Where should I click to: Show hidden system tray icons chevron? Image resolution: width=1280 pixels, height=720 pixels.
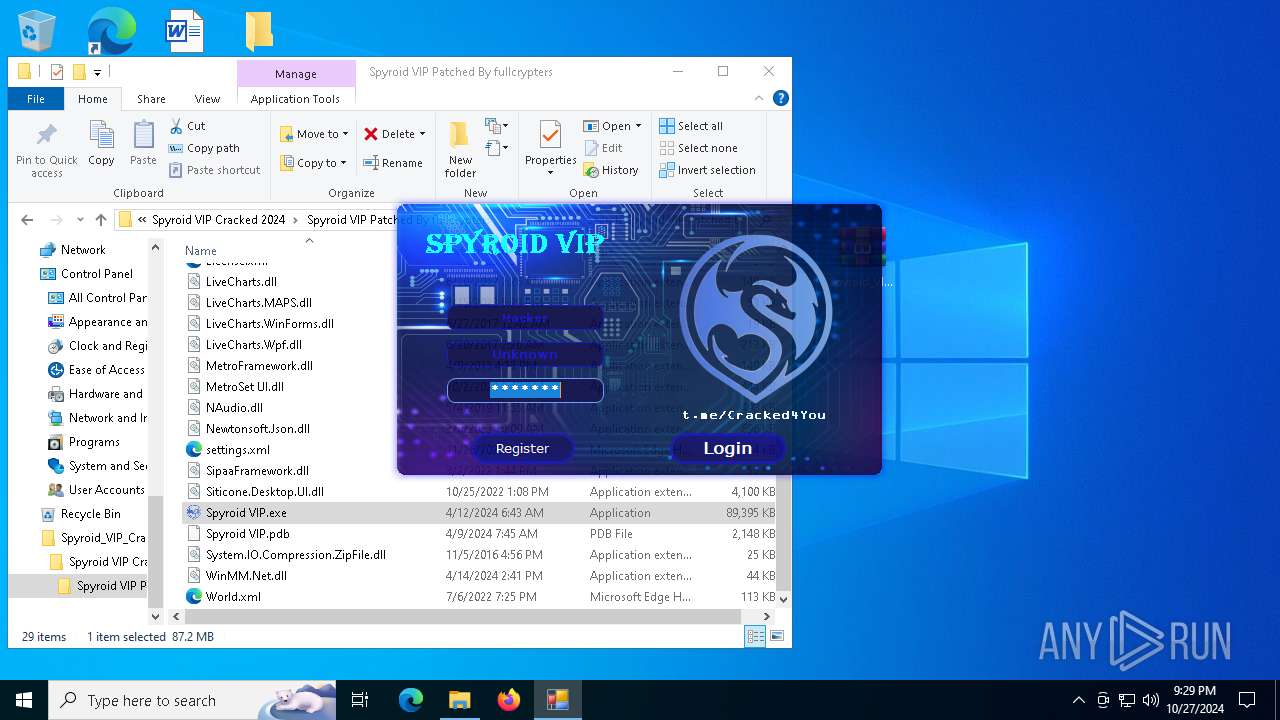1078,700
